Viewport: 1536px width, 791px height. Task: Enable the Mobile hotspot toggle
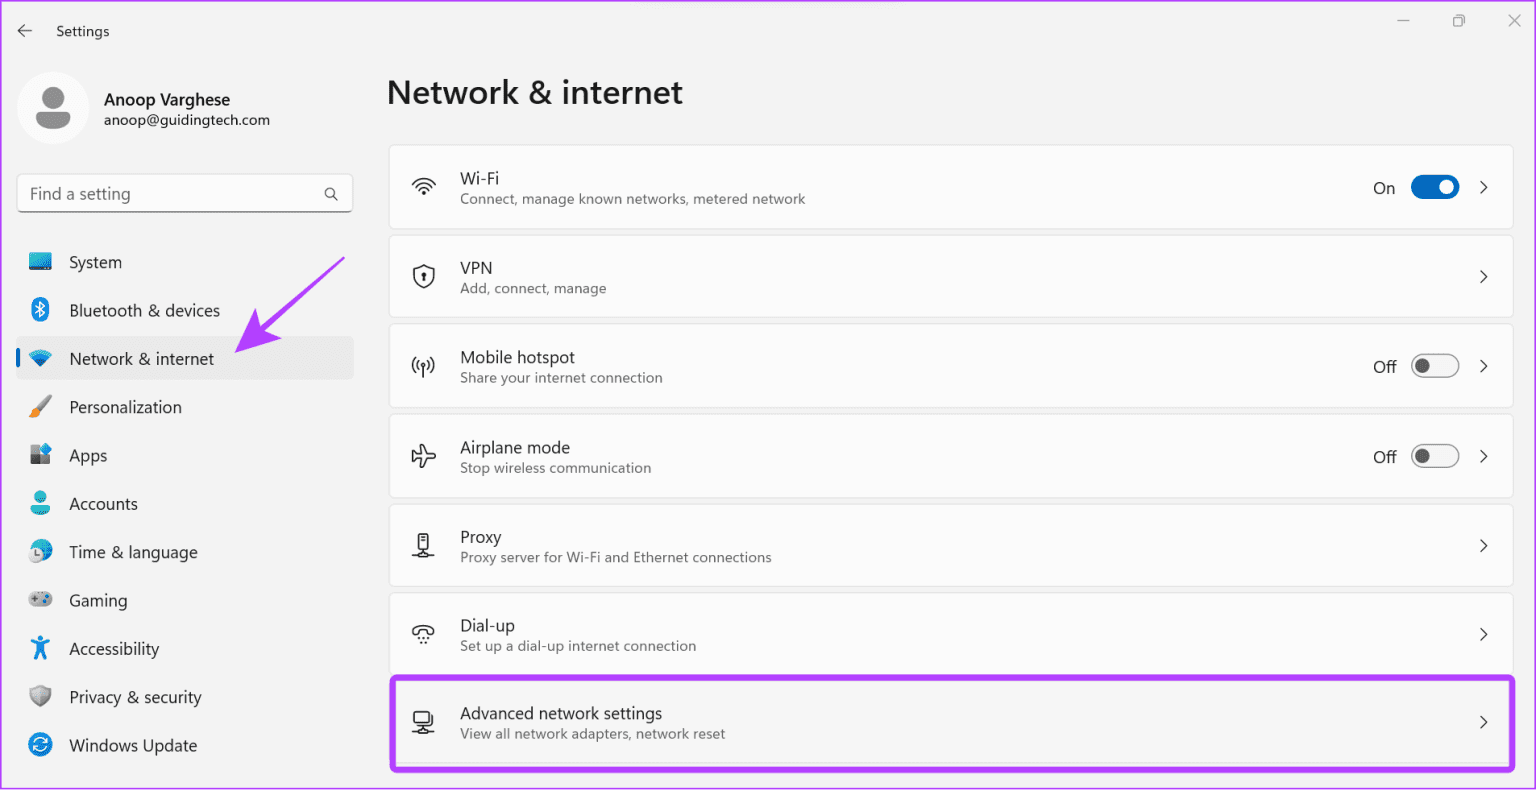[1434, 367]
